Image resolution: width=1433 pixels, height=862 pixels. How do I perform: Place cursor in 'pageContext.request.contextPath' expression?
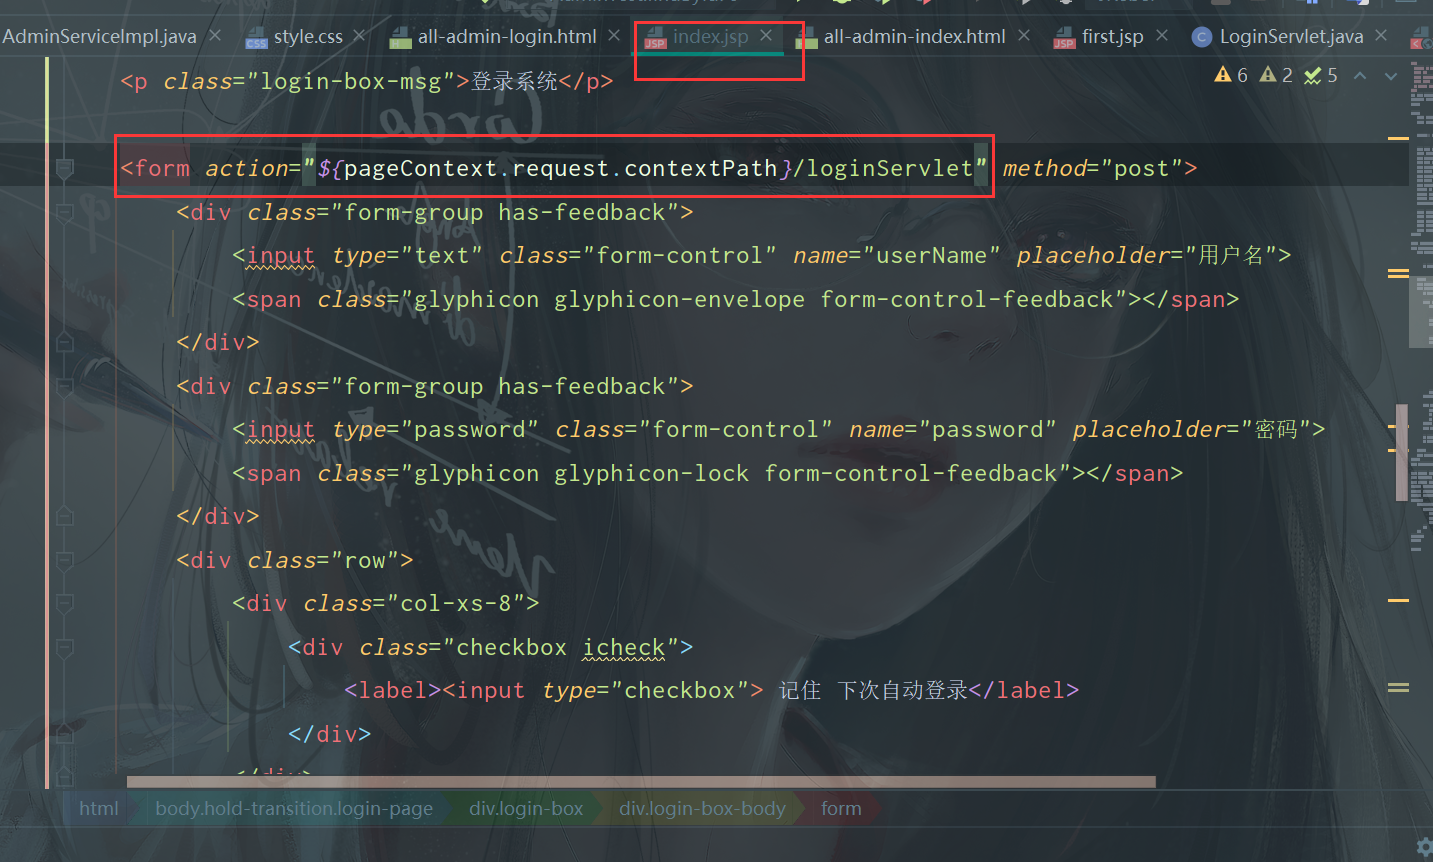(561, 169)
